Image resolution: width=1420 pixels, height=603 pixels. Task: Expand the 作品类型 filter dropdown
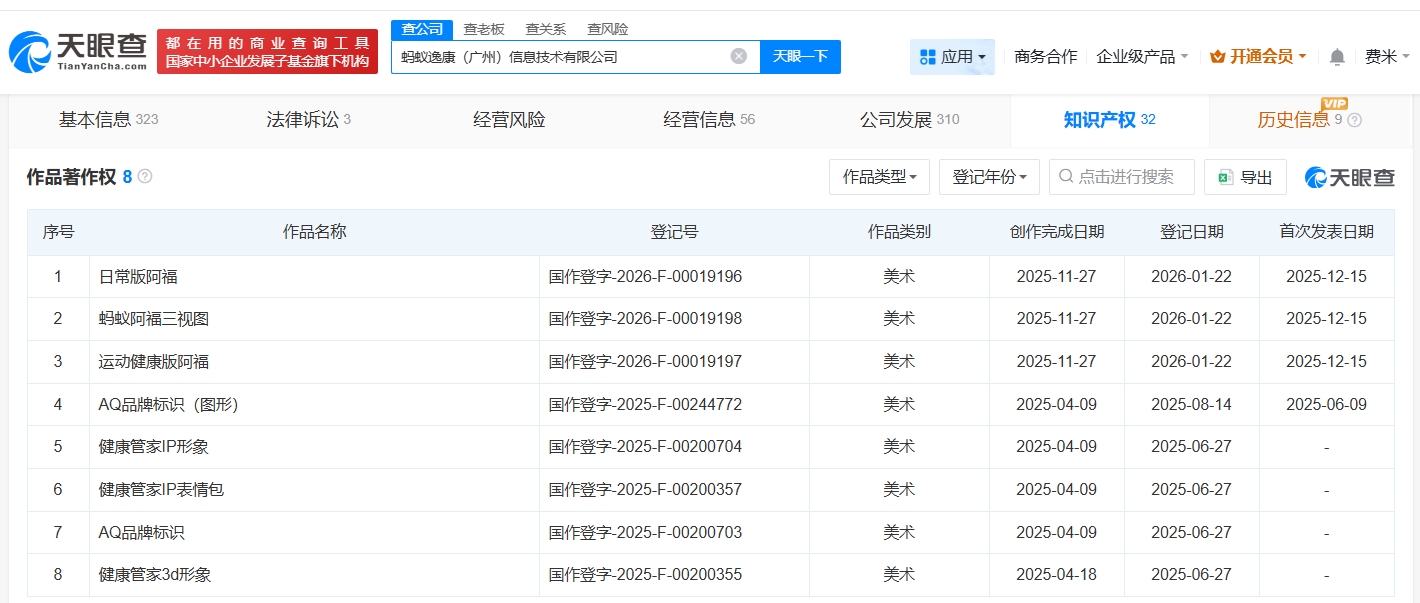[879, 177]
